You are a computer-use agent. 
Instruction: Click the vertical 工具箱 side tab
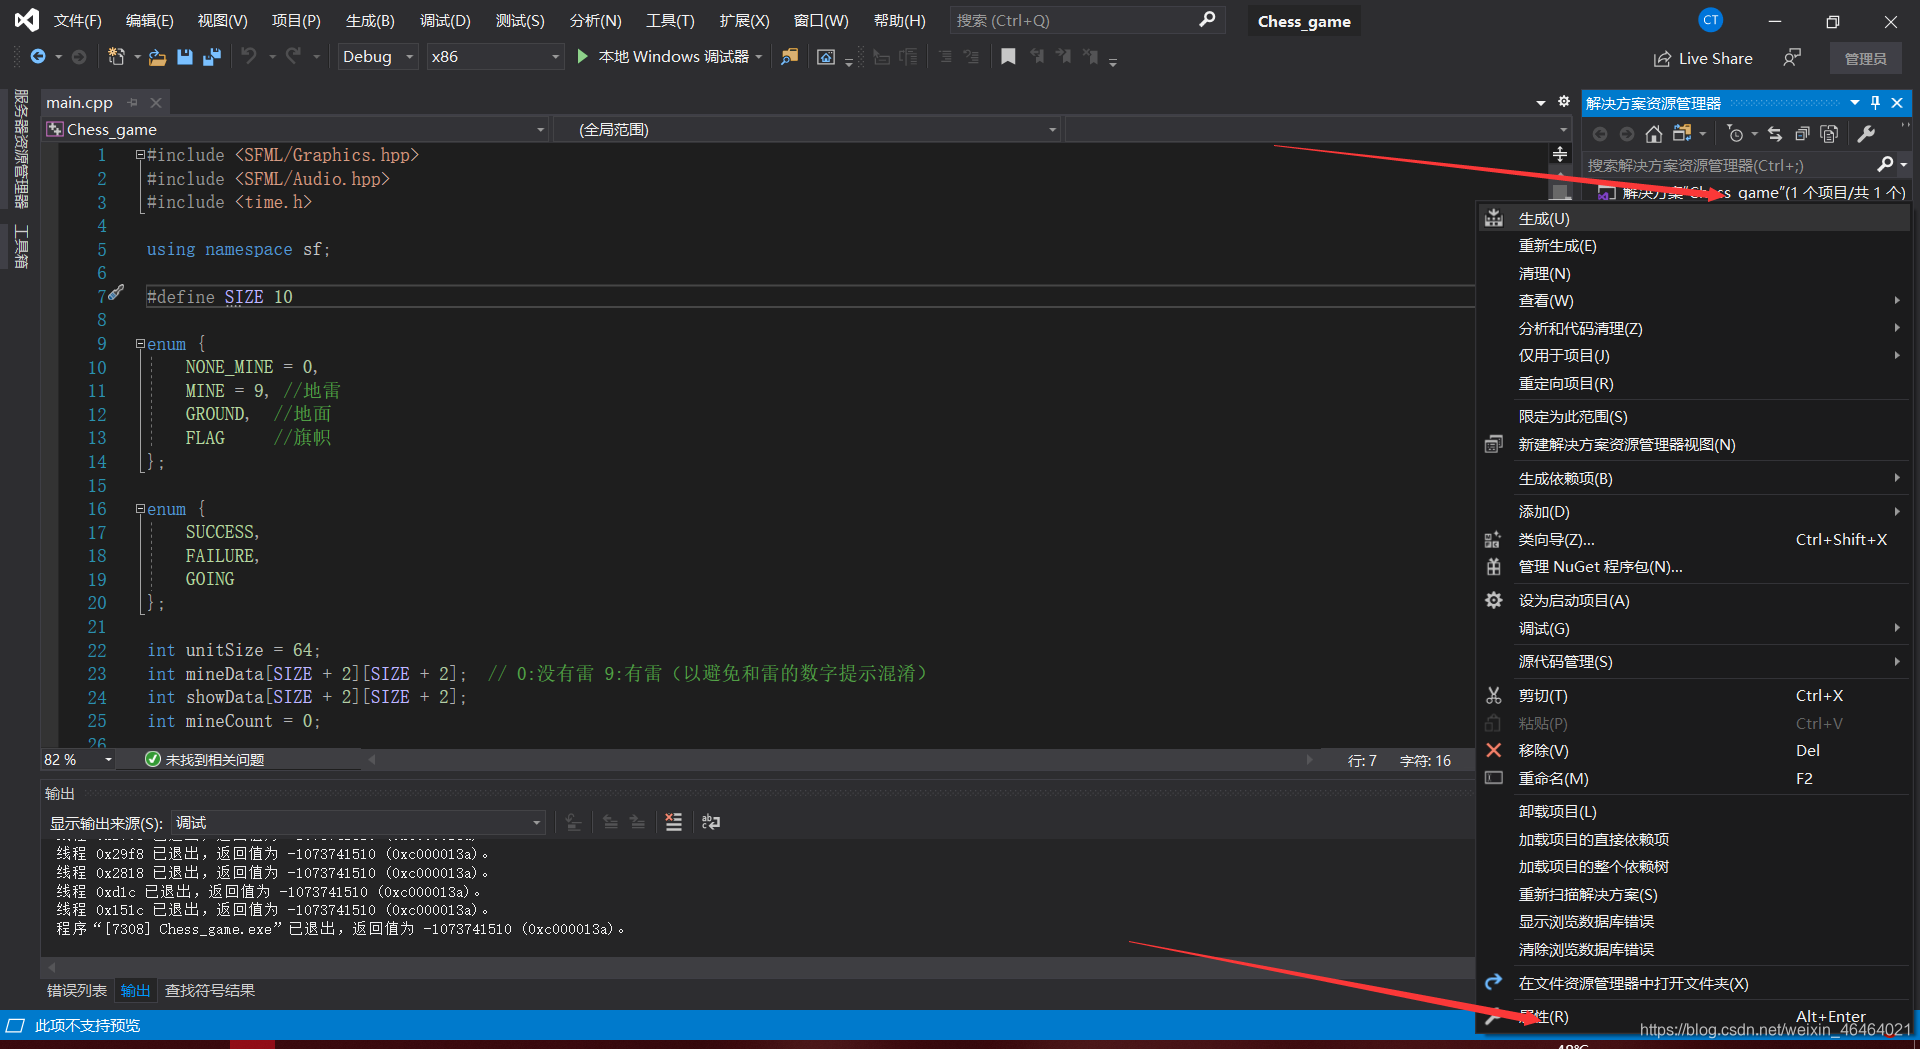point(21,247)
